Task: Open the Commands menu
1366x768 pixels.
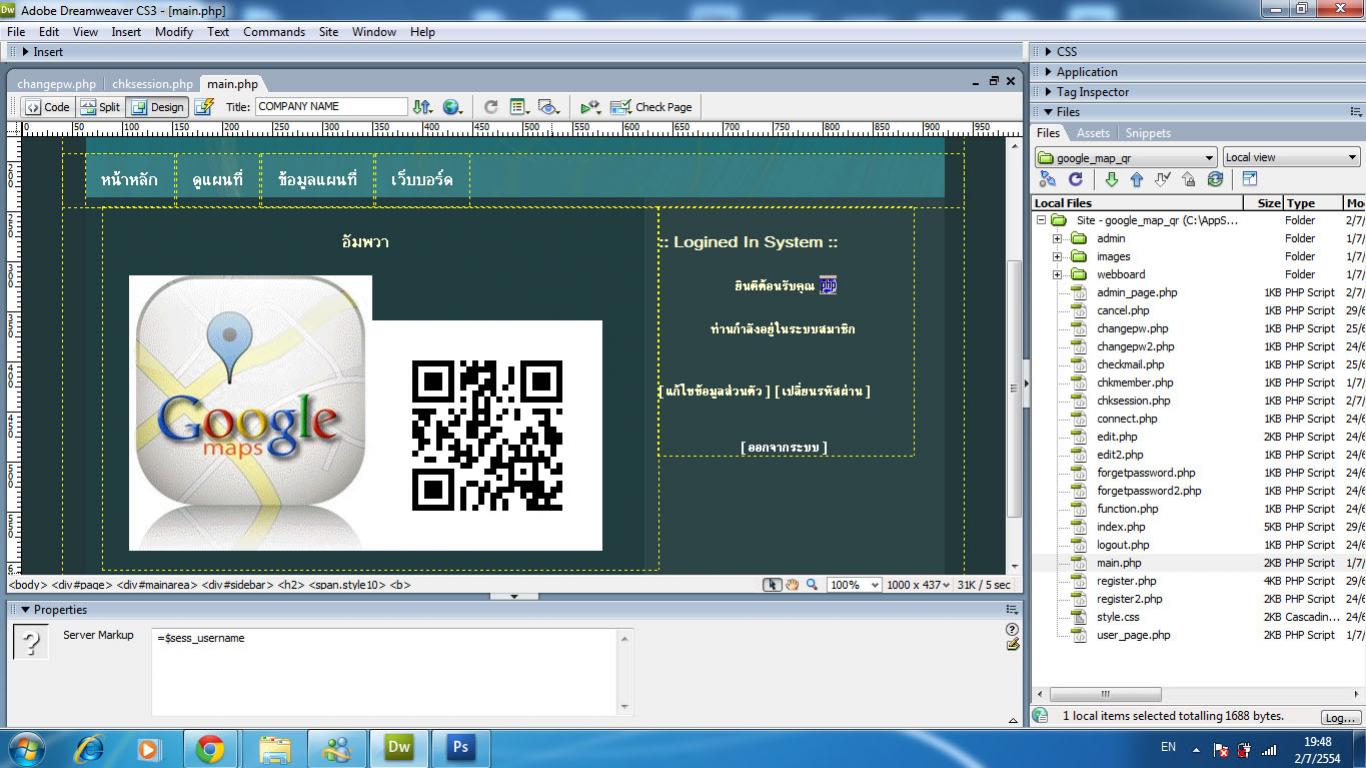Action: (x=274, y=32)
